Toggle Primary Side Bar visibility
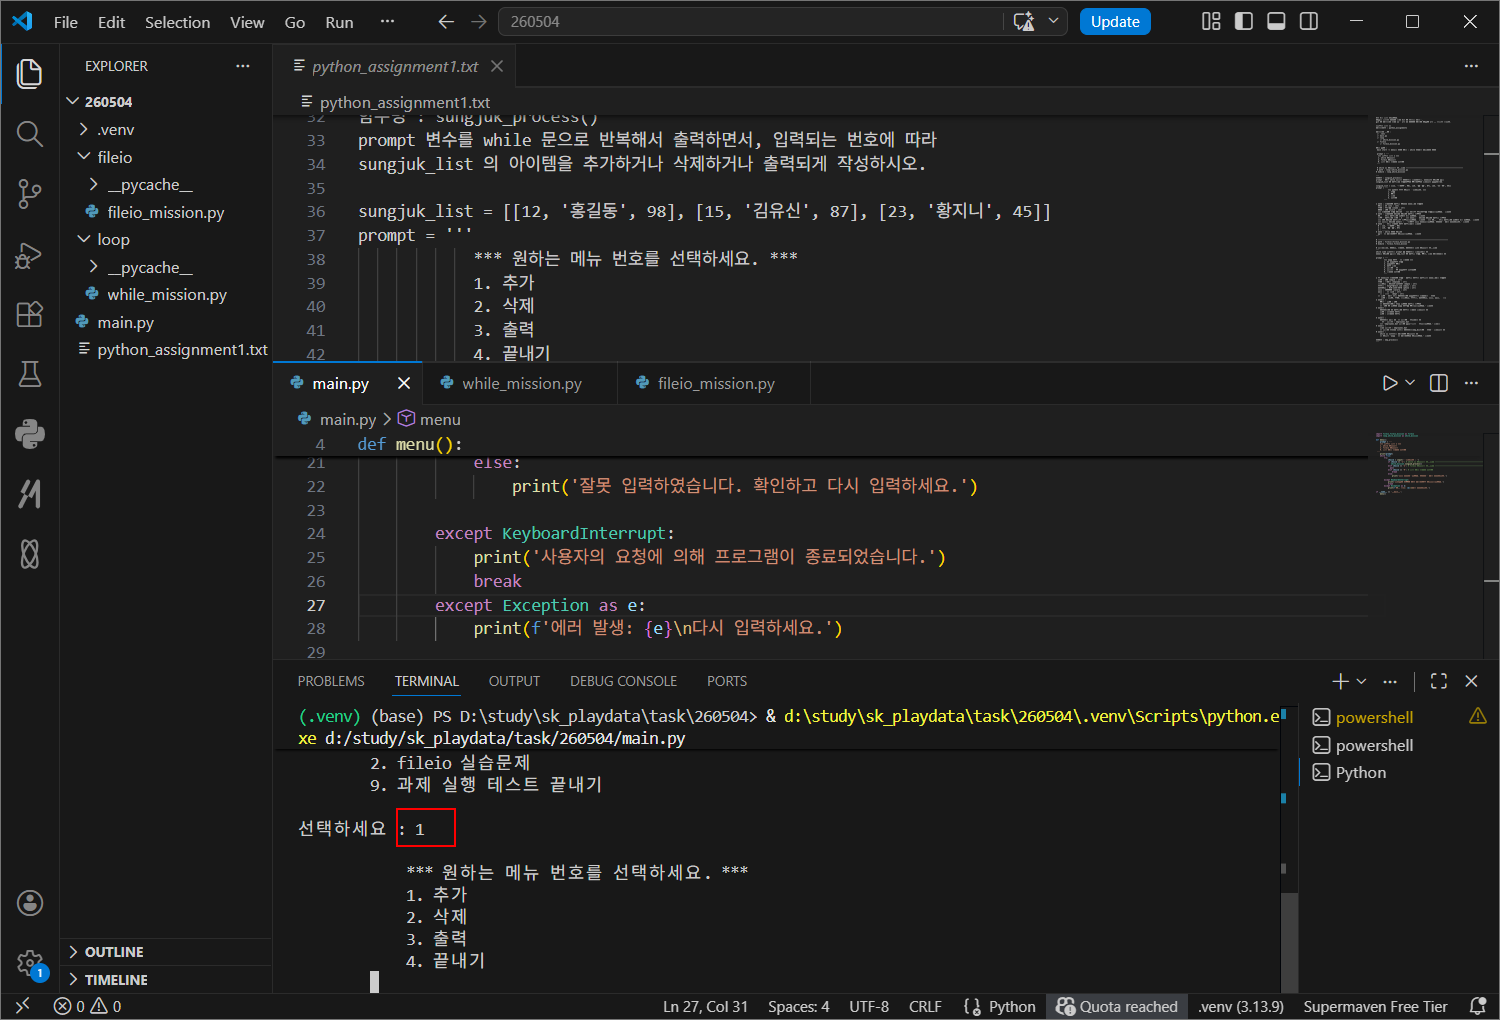1500x1020 pixels. pyautogui.click(x=1244, y=21)
